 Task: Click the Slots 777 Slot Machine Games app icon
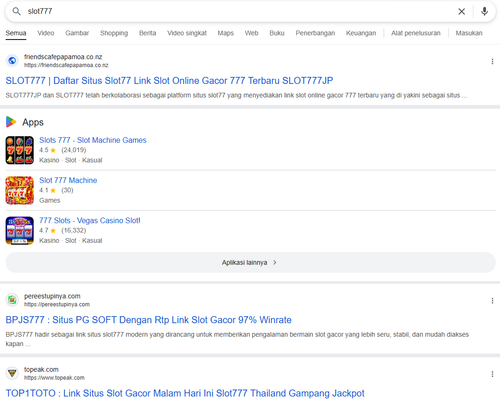tap(20, 150)
